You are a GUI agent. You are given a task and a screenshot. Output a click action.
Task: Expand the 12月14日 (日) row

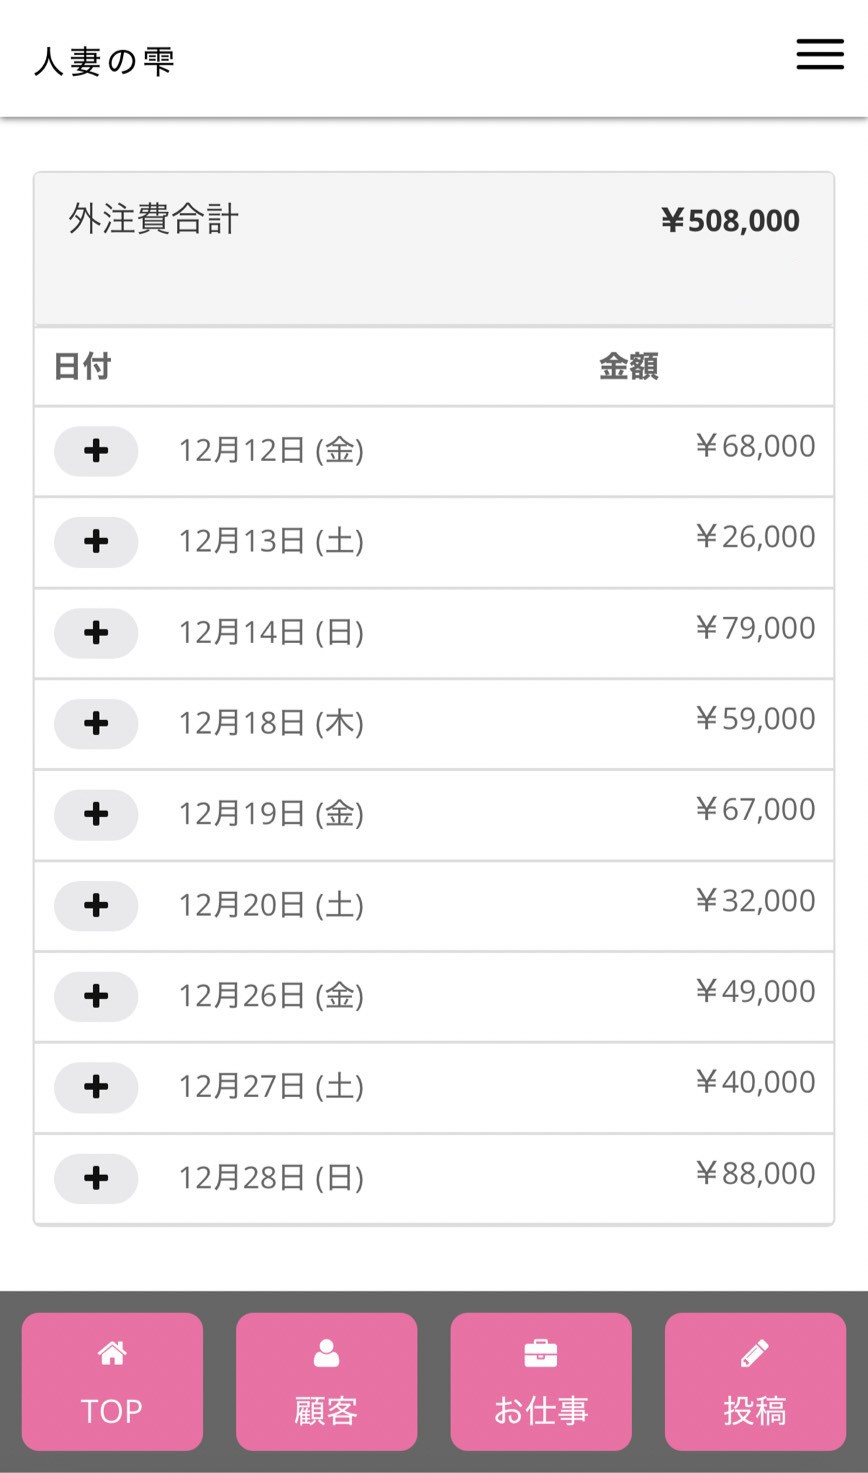coord(96,633)
